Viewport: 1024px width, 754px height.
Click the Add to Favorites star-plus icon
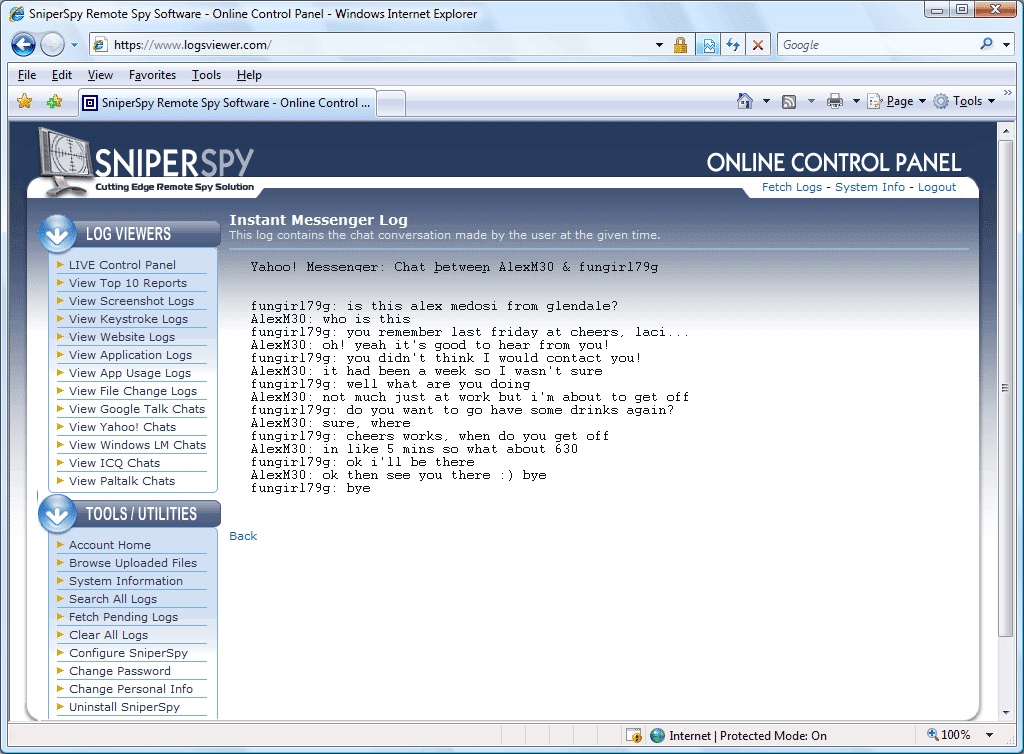[x=54, y=102]
